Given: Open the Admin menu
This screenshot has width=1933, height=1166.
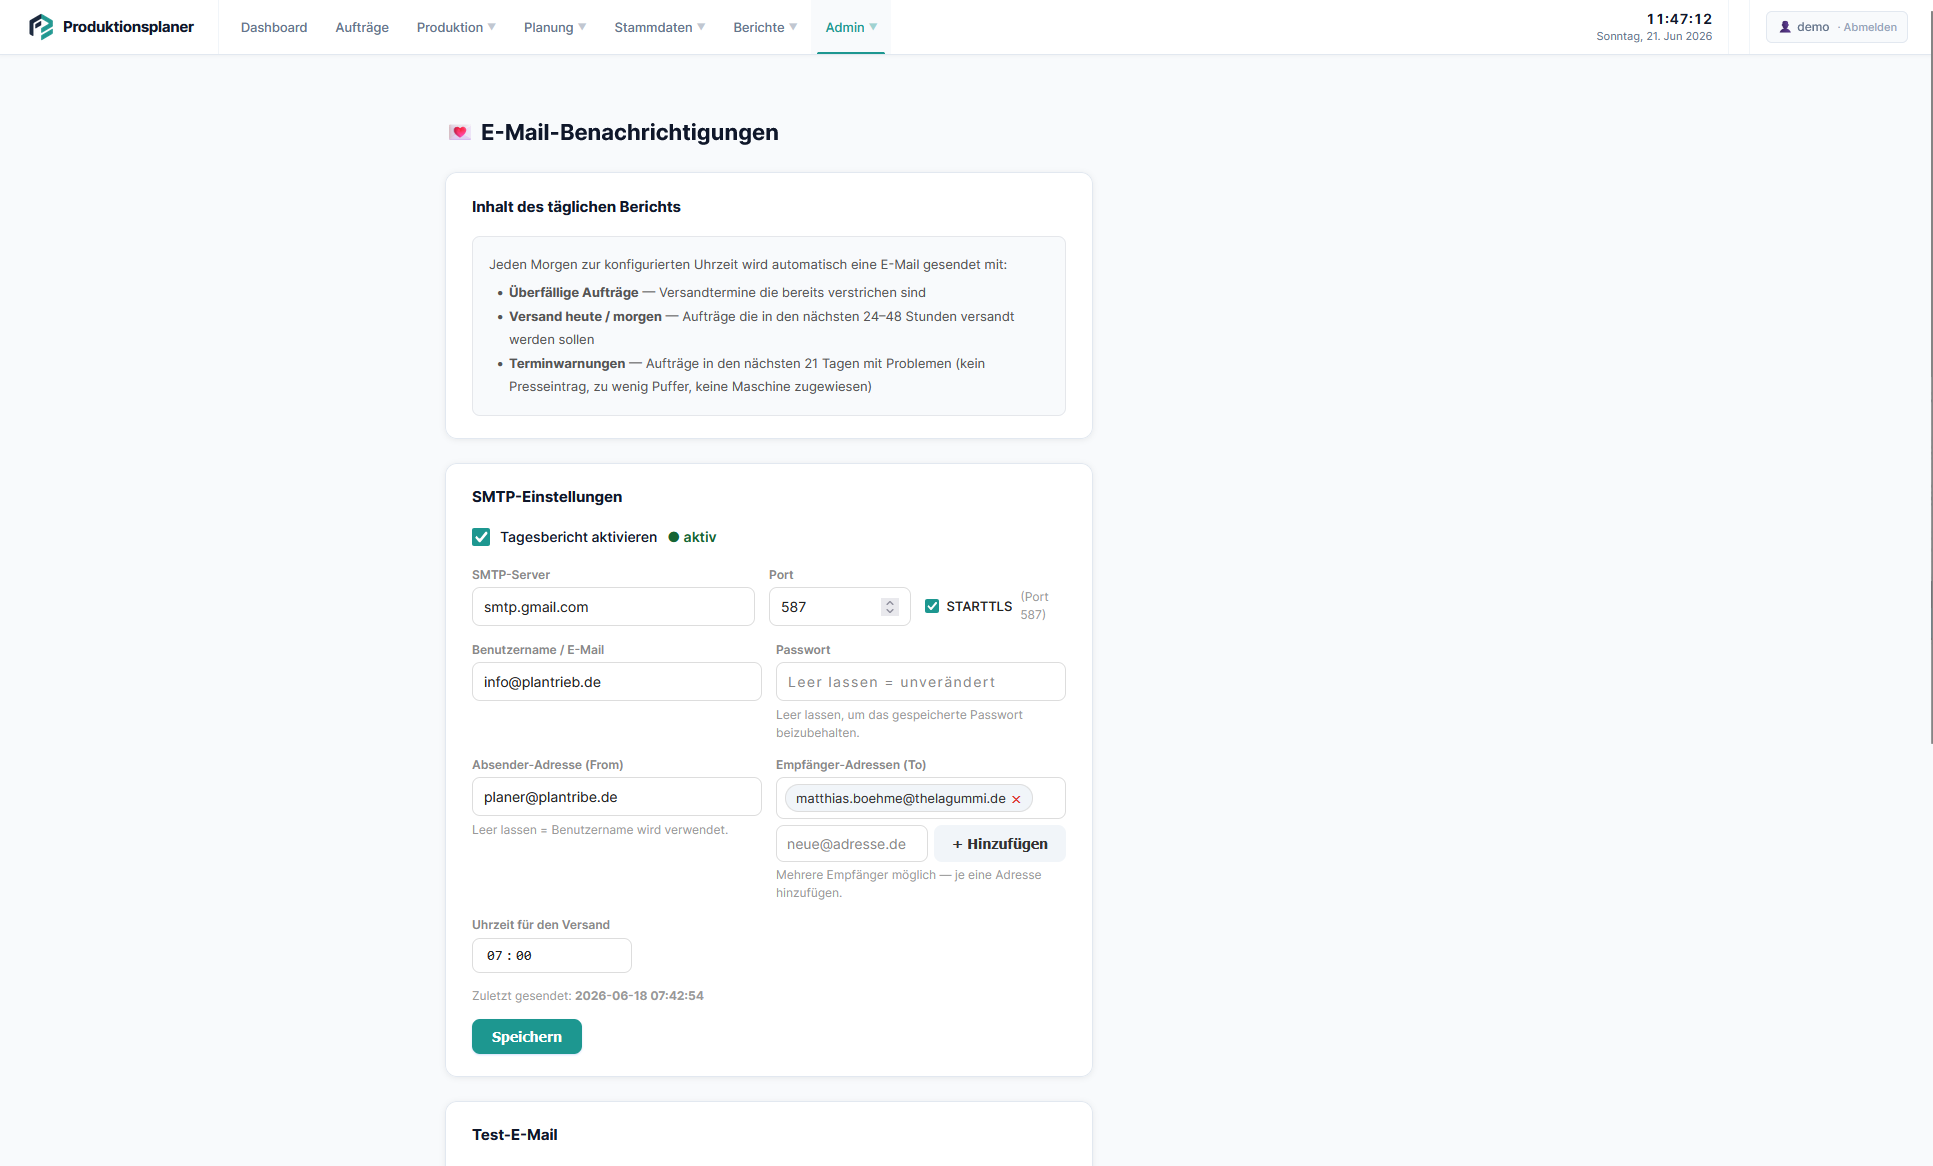Looking at the screenshot, I should [851, 27].
